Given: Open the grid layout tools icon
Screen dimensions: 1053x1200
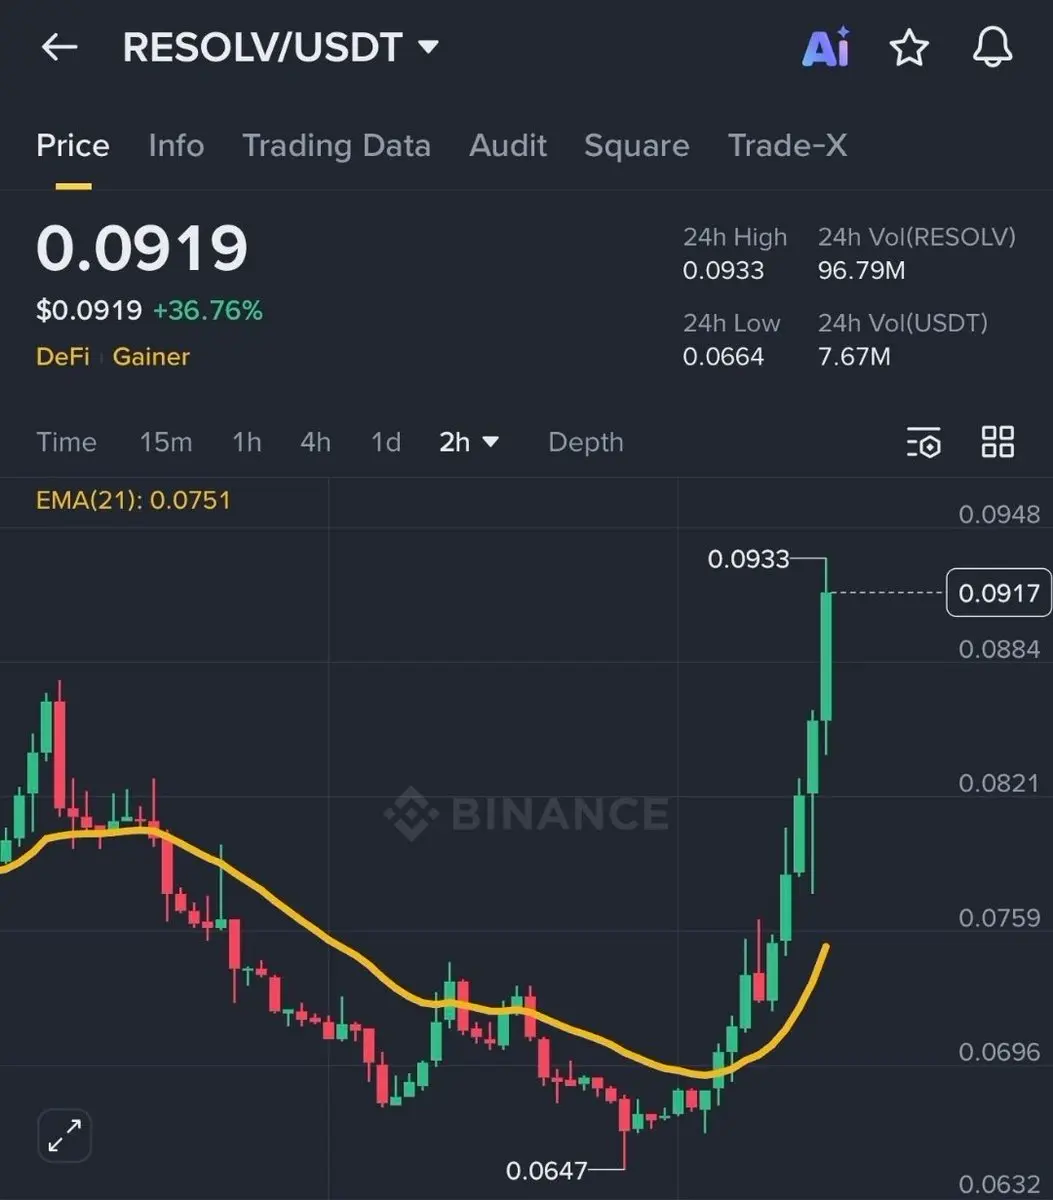Looking at the screenshot, I should pyautogui.click(x=998, y=442).
